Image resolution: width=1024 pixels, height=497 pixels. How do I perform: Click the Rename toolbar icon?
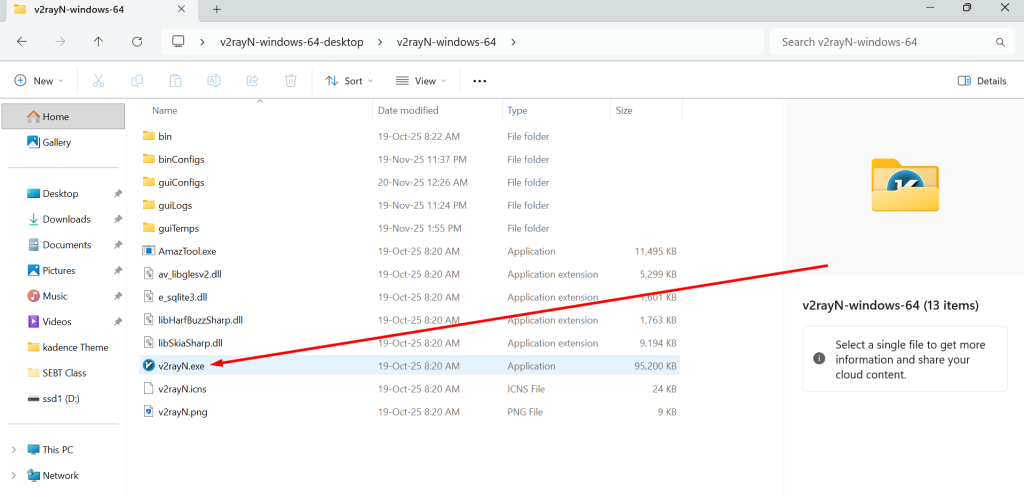[214, 81]
